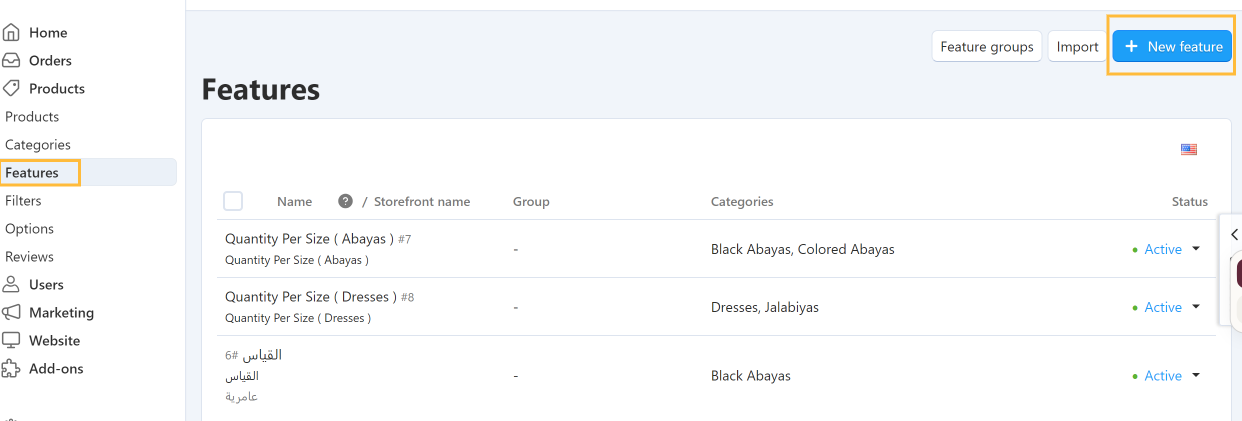1242x421 pixels.
Task: Click the Home house icon in the sidebar
Action: tap(11, 33)
